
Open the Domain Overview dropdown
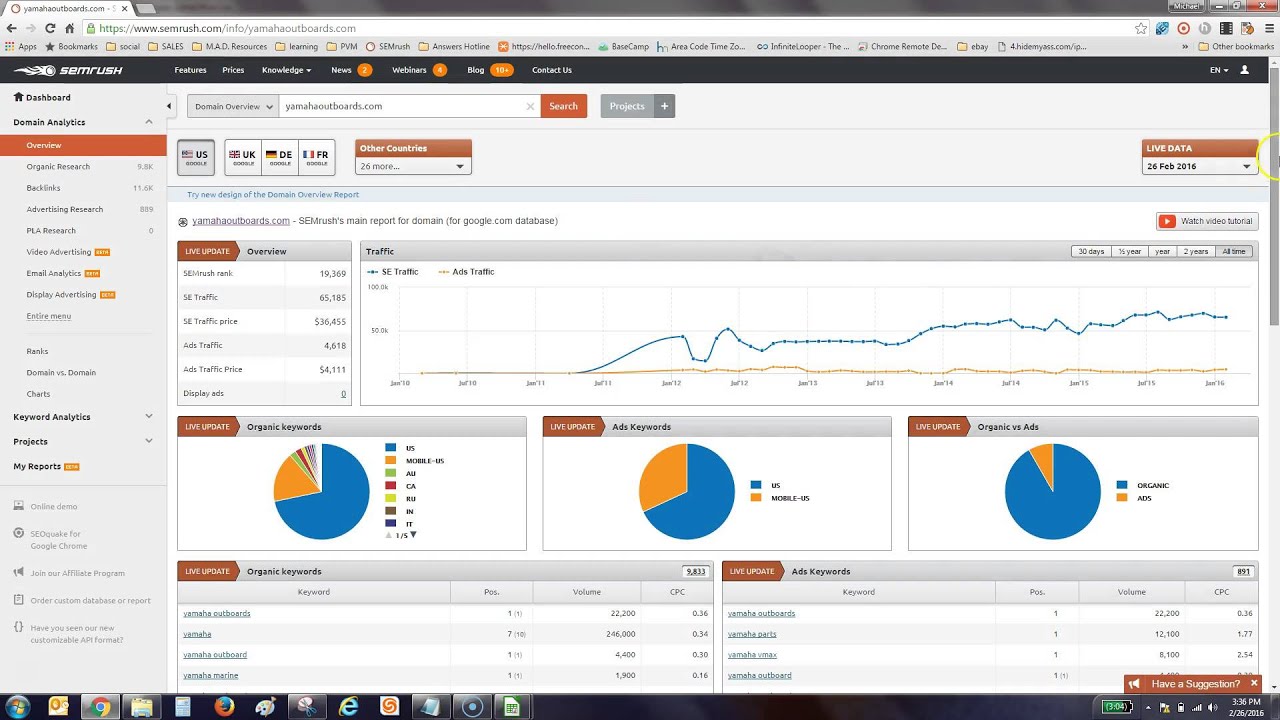(x=234, y=106)
